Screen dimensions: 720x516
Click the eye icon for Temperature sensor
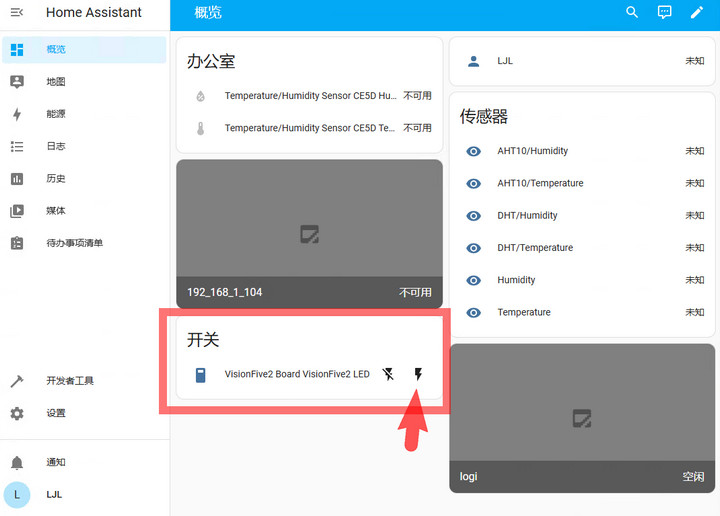click(x=473, y=313)
